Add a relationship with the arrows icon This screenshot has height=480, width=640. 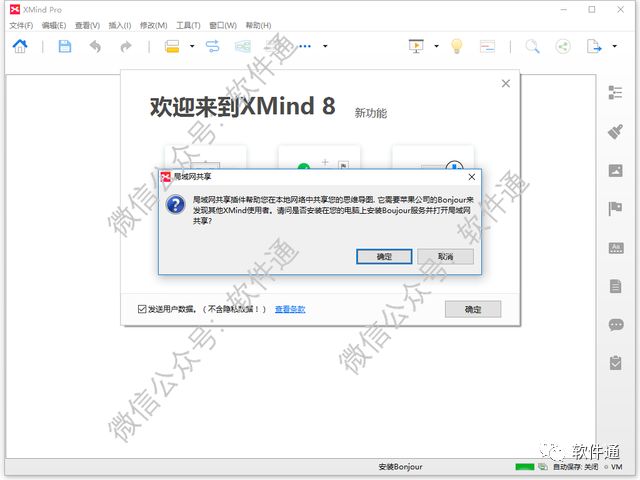213,46
